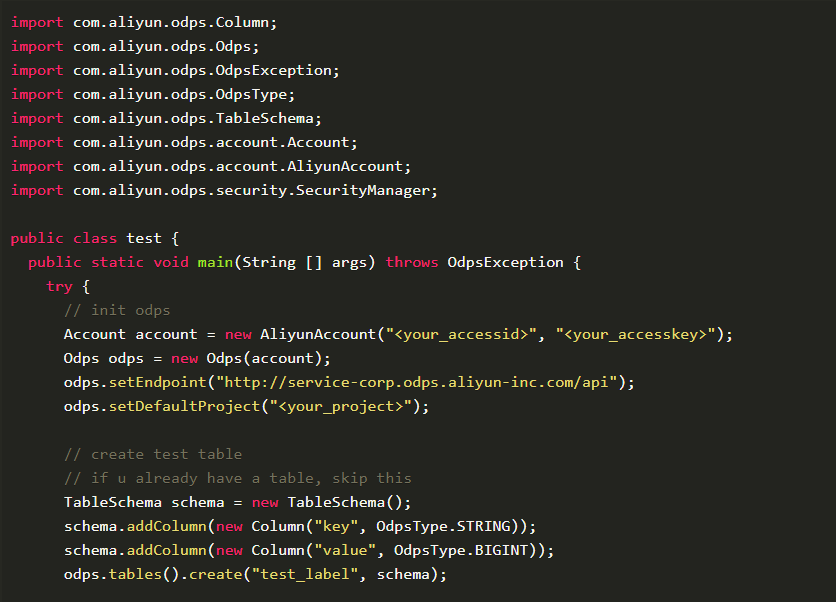This screenshot has width=836, height=602.
Task: Click the OdpsException import line
Action: pyautogui.click(x=175, y=70)
